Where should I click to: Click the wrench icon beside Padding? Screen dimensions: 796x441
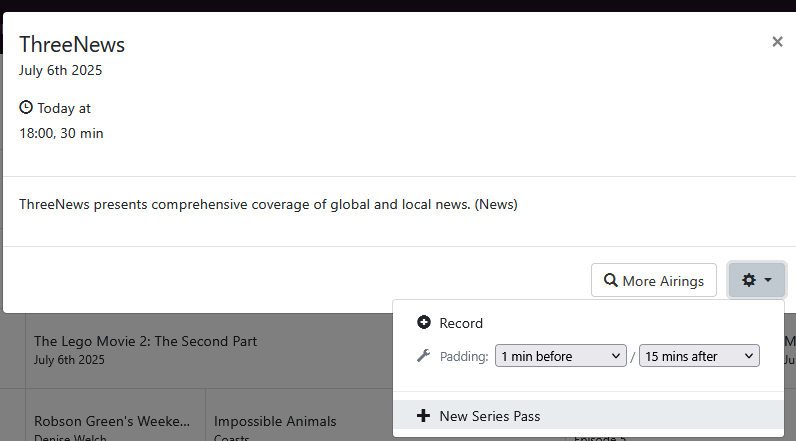pos(424,356)
